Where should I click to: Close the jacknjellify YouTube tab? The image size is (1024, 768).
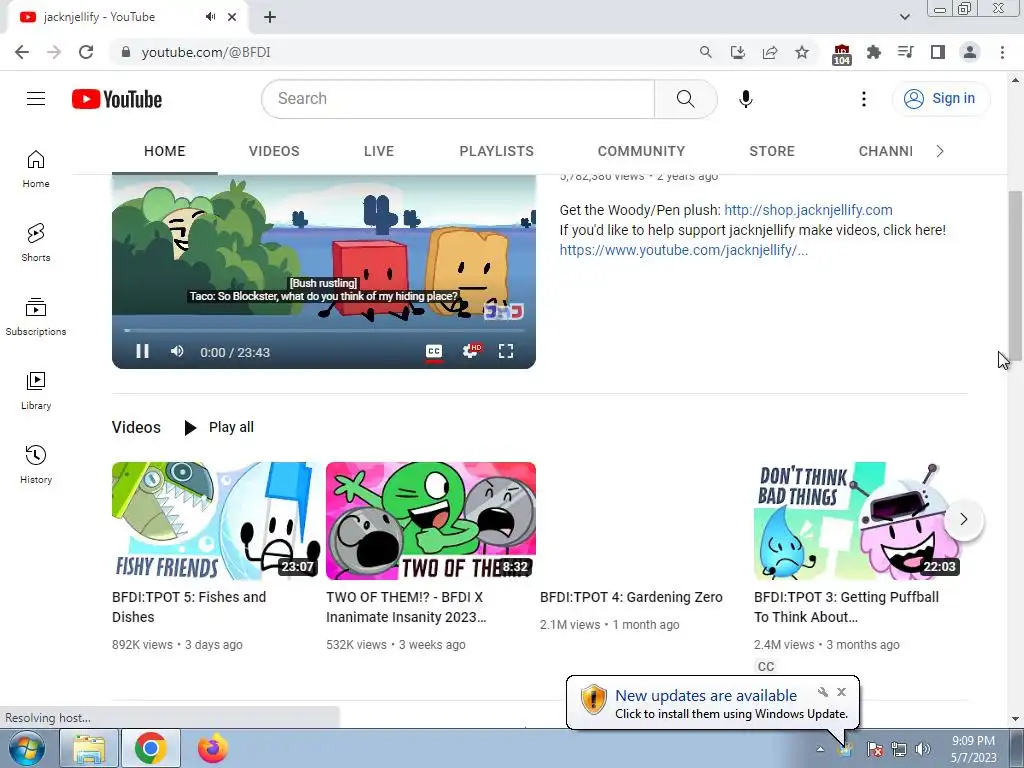pos(232,17)
